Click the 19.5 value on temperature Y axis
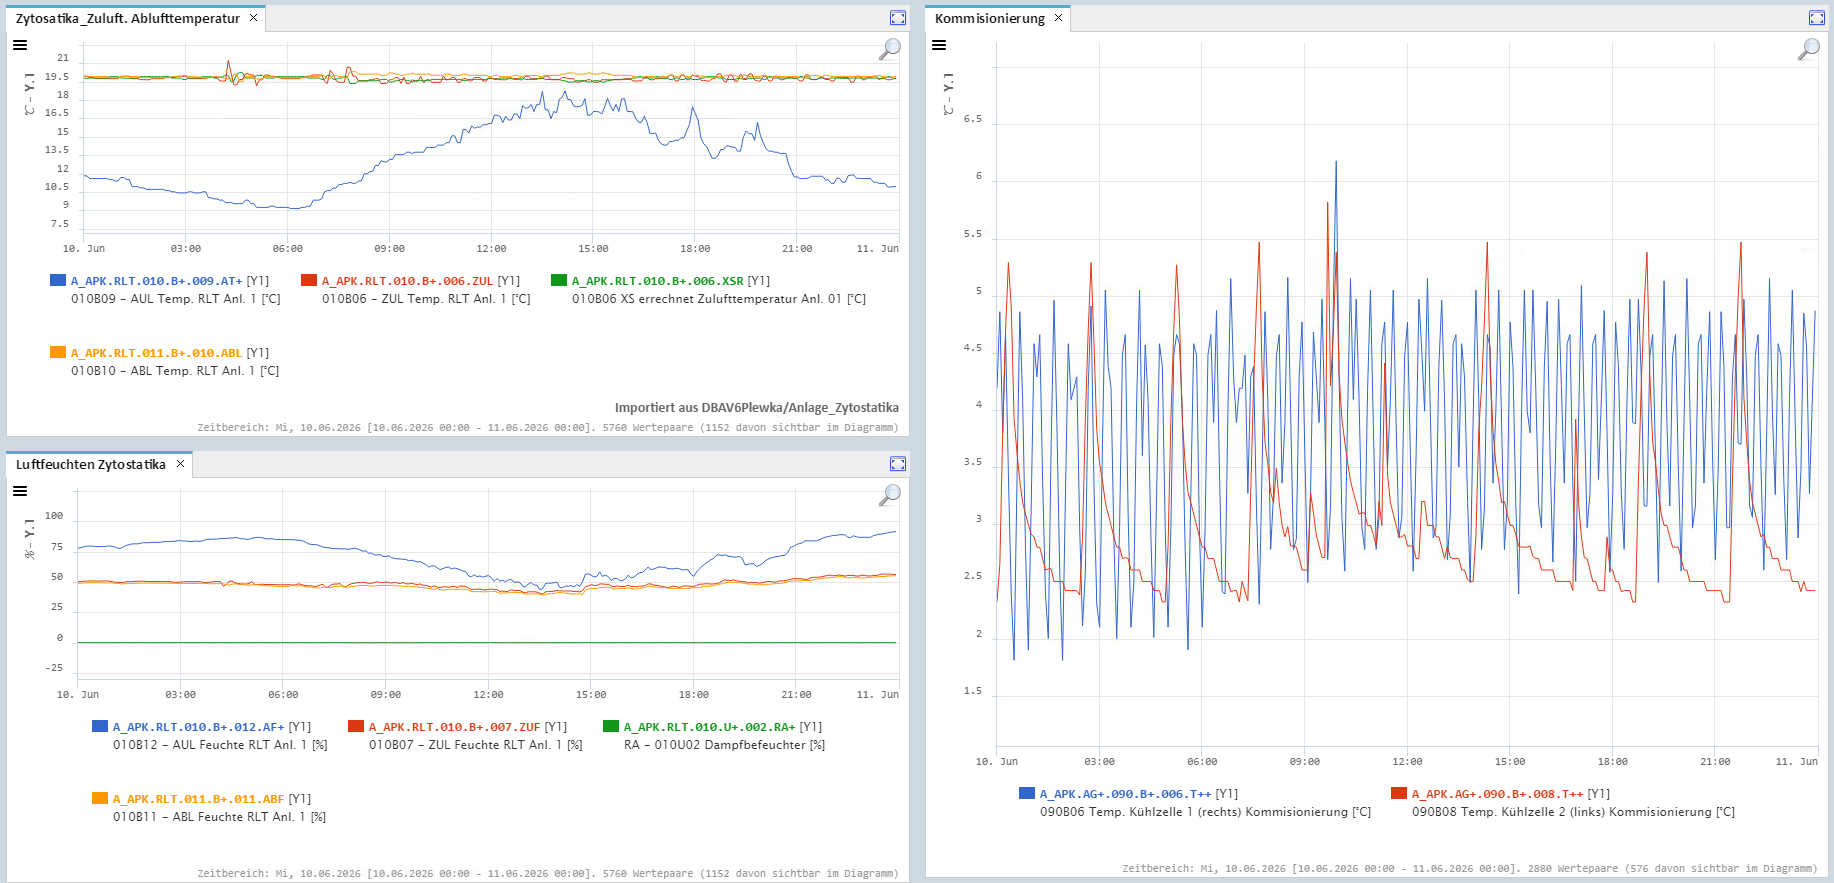Image resolution: width=1834 pixels, height=883 pixels. 57,77
